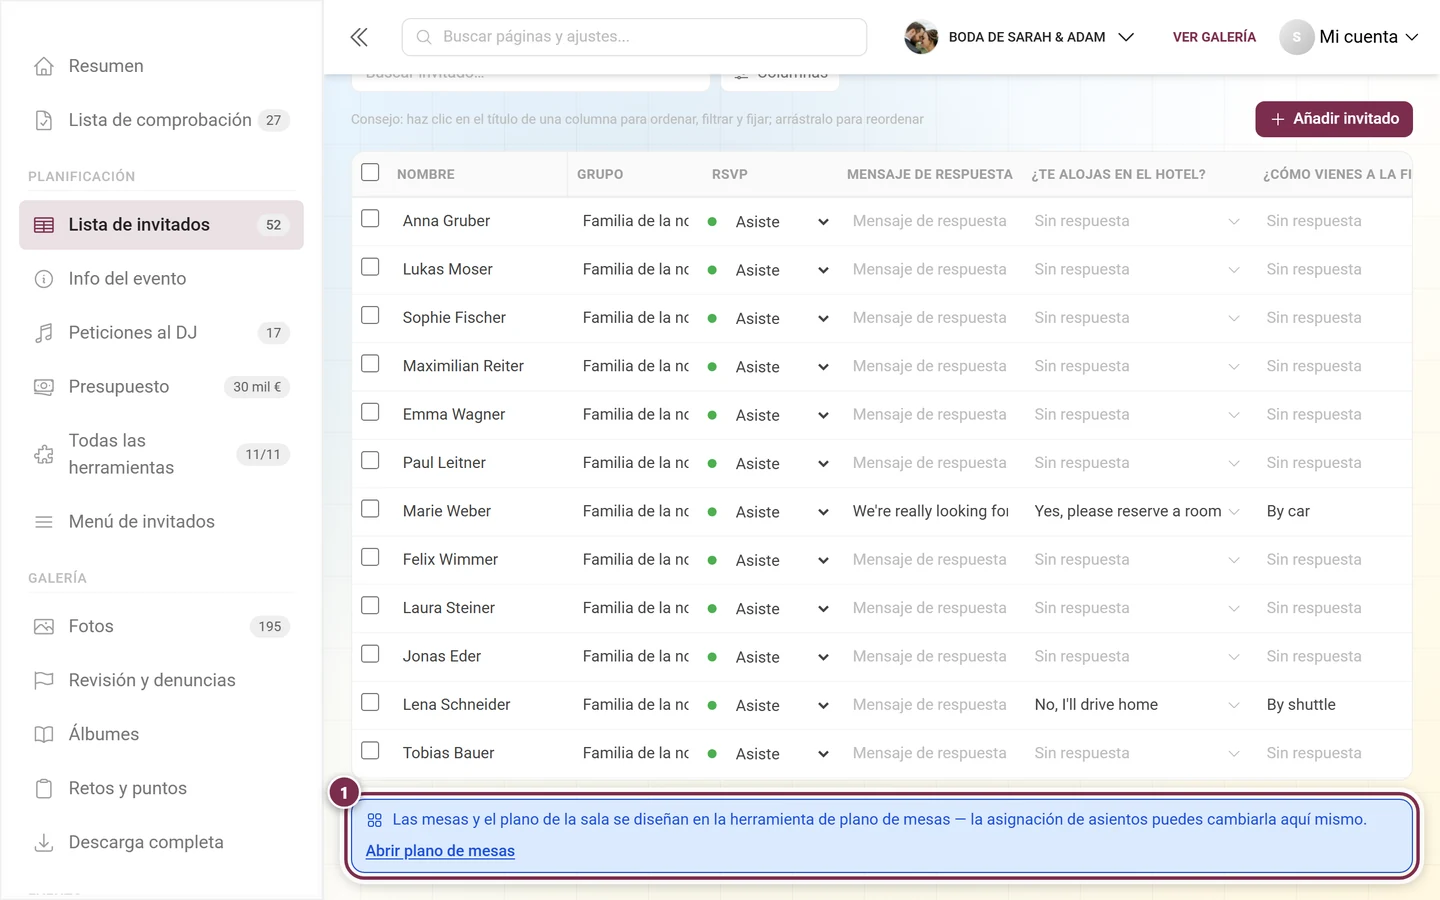The height and width of the screenshot is (900, 1440).
Task: Sort by the NOMBRE column header
Action: (426, 174)
